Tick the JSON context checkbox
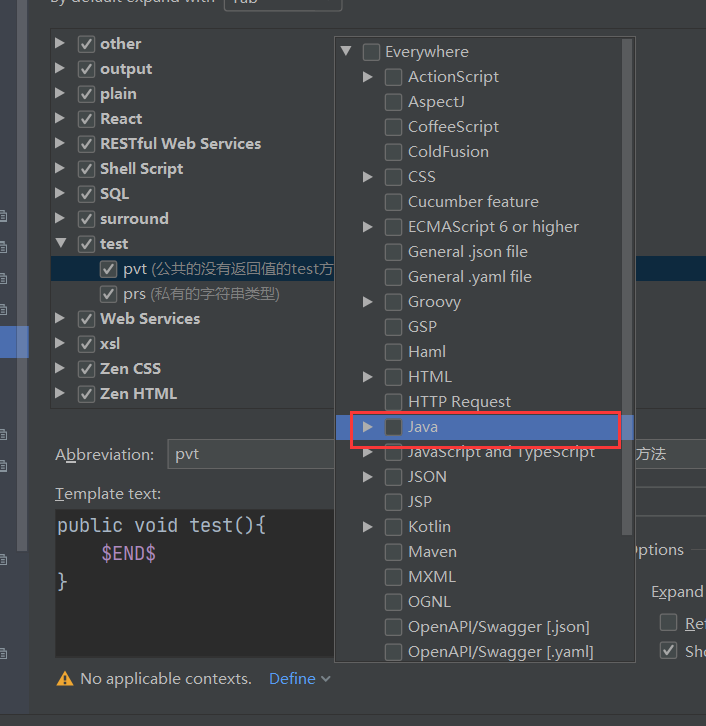Viewport: 706px width, 726px height. [x=394, y=477]
